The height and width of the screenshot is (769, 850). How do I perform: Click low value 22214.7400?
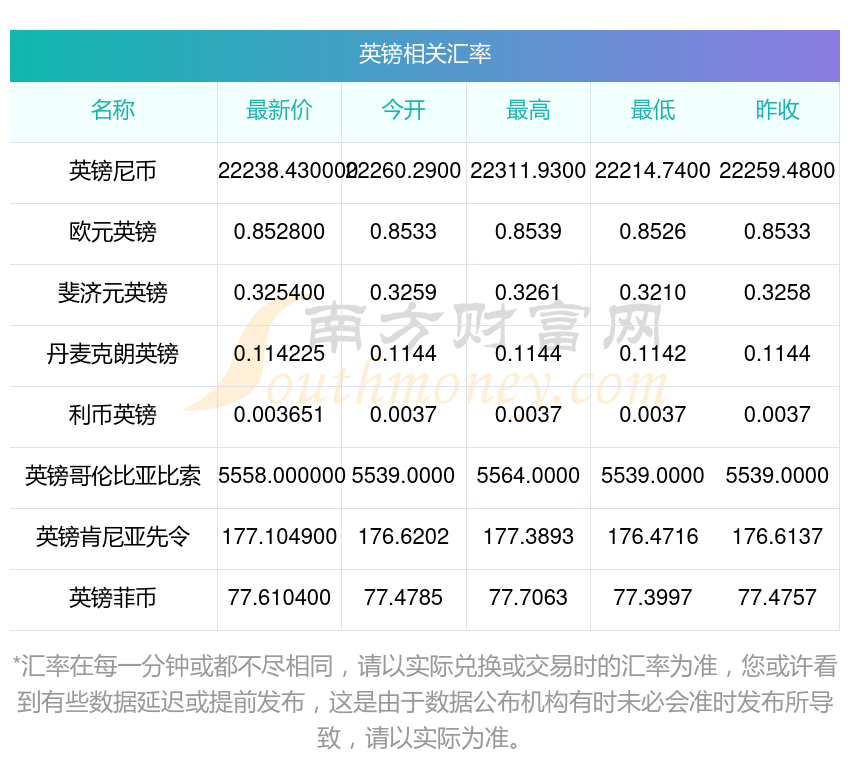click(653, 171)
